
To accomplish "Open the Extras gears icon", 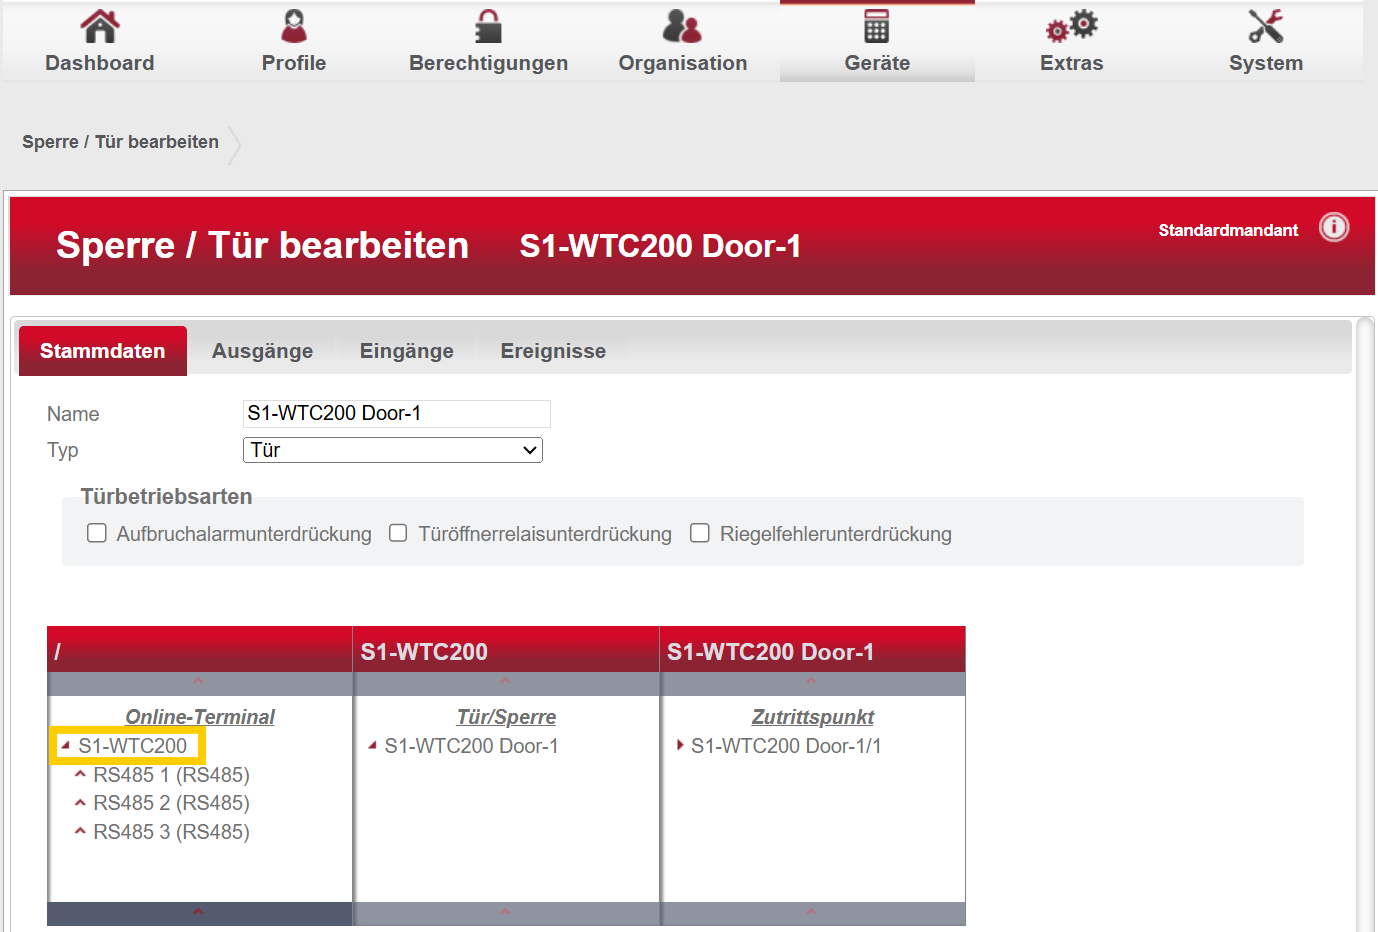I will click(1071, 27).
